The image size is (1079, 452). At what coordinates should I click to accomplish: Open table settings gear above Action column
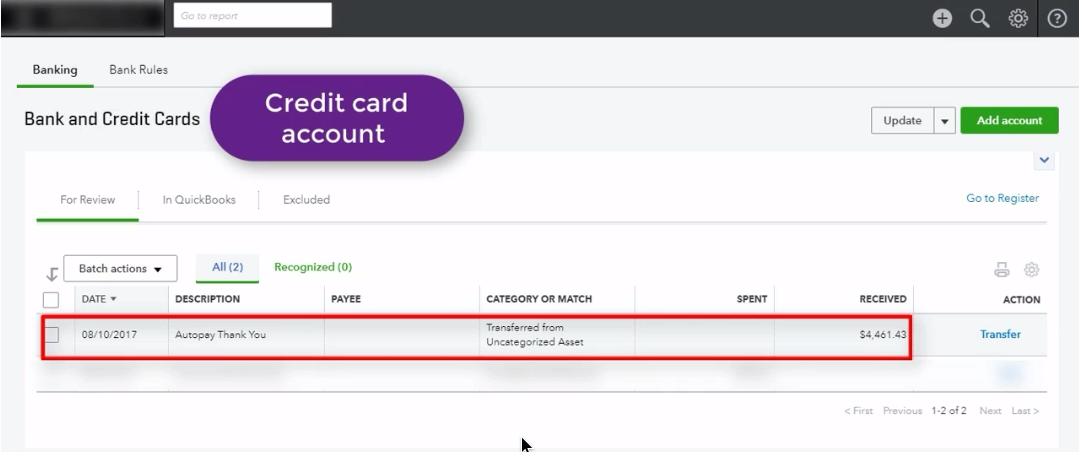[1031, 270]
